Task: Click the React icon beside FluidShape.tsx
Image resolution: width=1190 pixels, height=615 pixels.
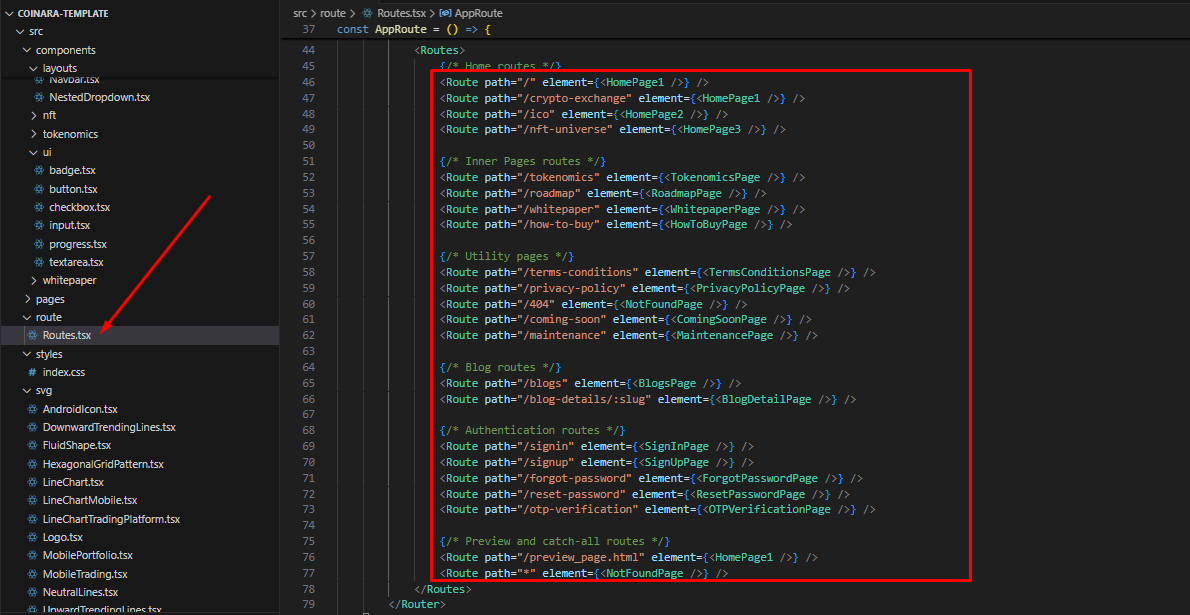Action: [x=32, y=446]
